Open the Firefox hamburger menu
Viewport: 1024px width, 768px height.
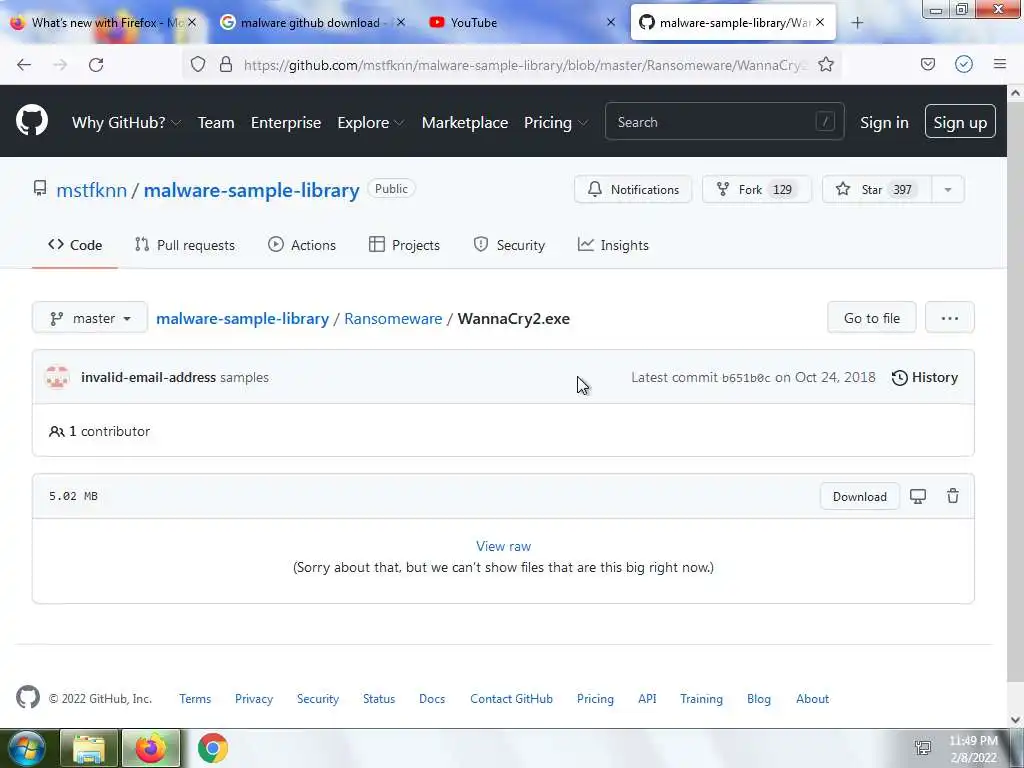coord(1000,64)
